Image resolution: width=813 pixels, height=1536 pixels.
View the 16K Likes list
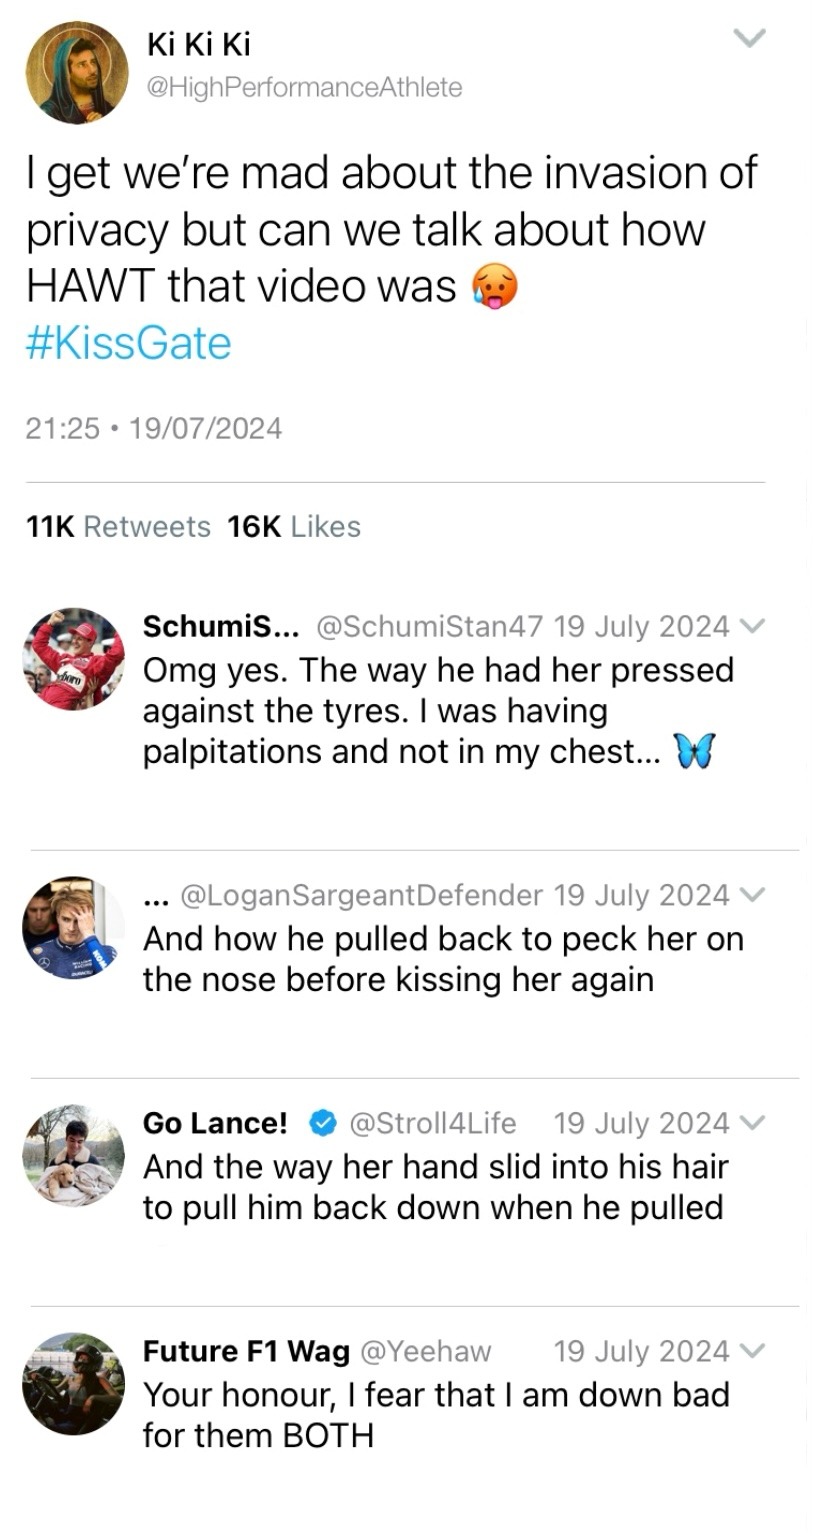point(294,527)
